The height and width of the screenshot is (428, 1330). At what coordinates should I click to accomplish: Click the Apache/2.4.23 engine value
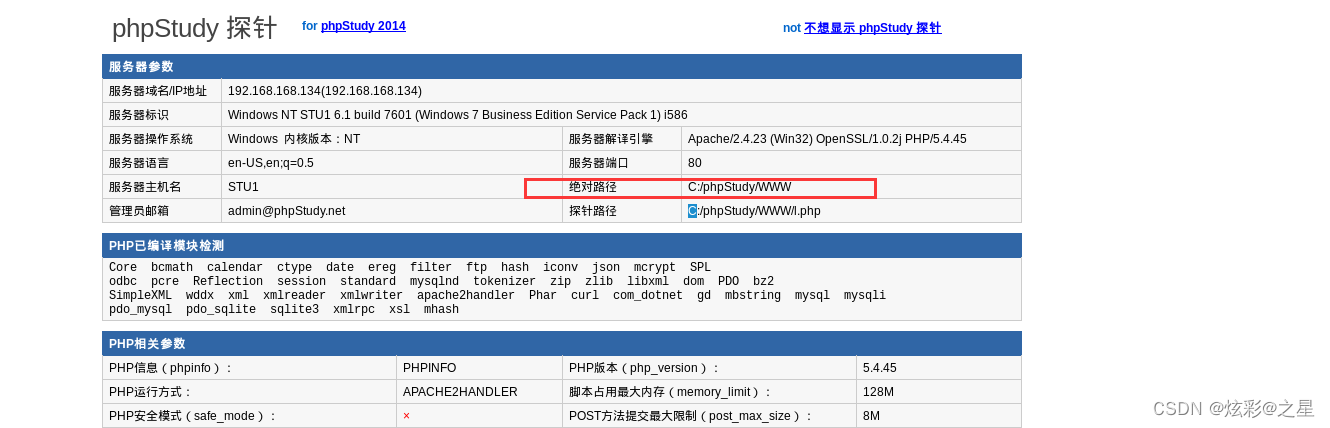[826, 139]
